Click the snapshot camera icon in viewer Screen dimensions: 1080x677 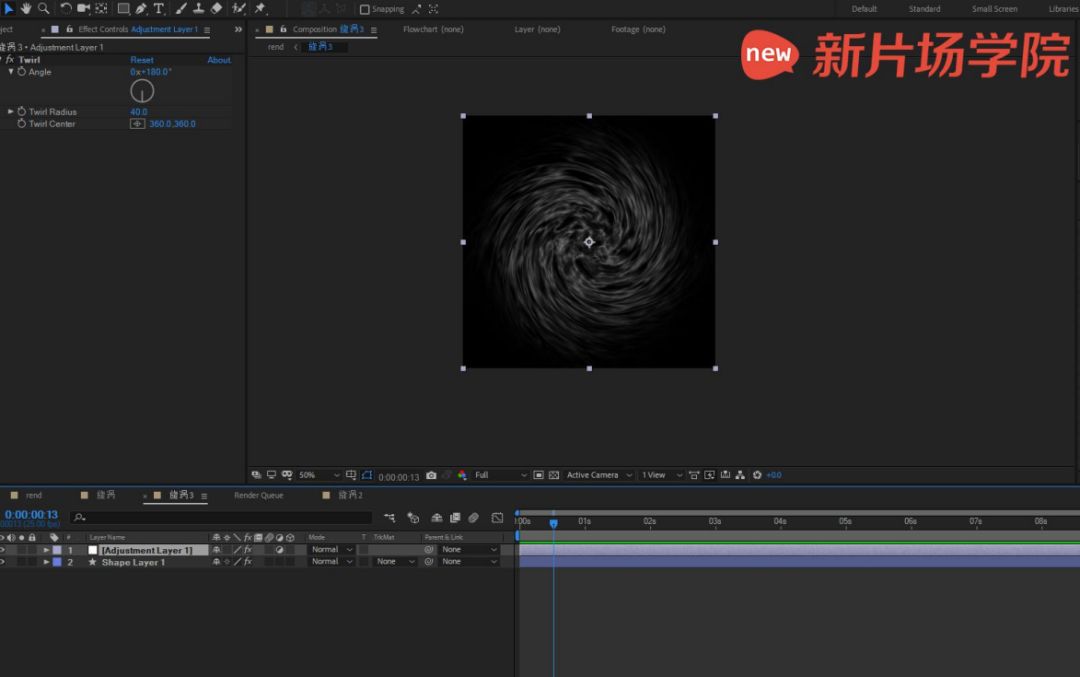(x=431, y=475)
